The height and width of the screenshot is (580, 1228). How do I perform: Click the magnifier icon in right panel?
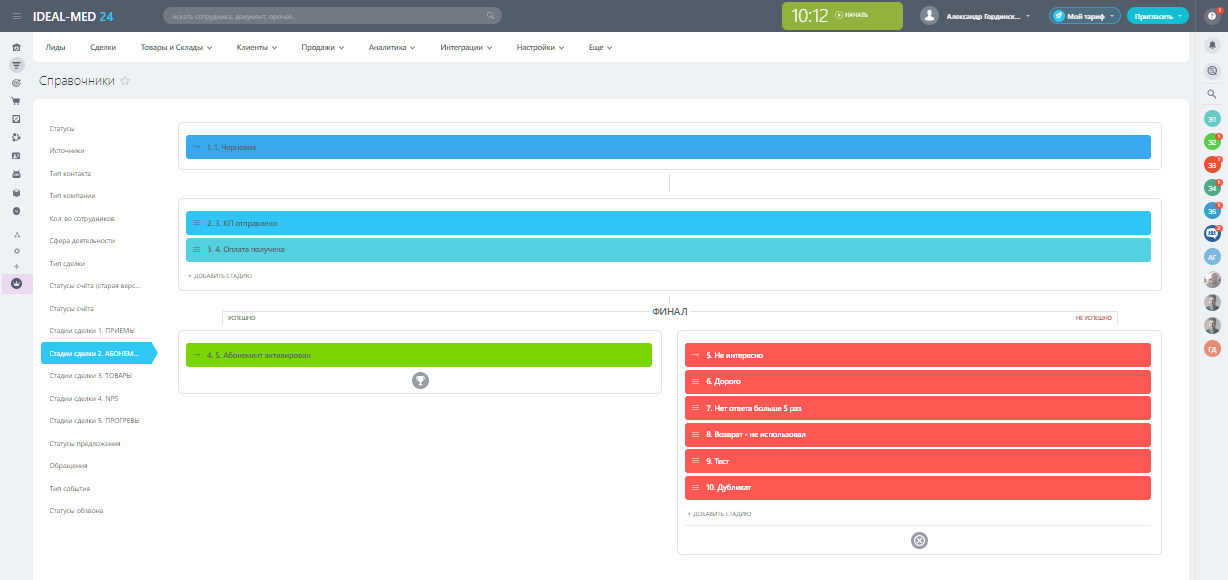pos(1212,94)
